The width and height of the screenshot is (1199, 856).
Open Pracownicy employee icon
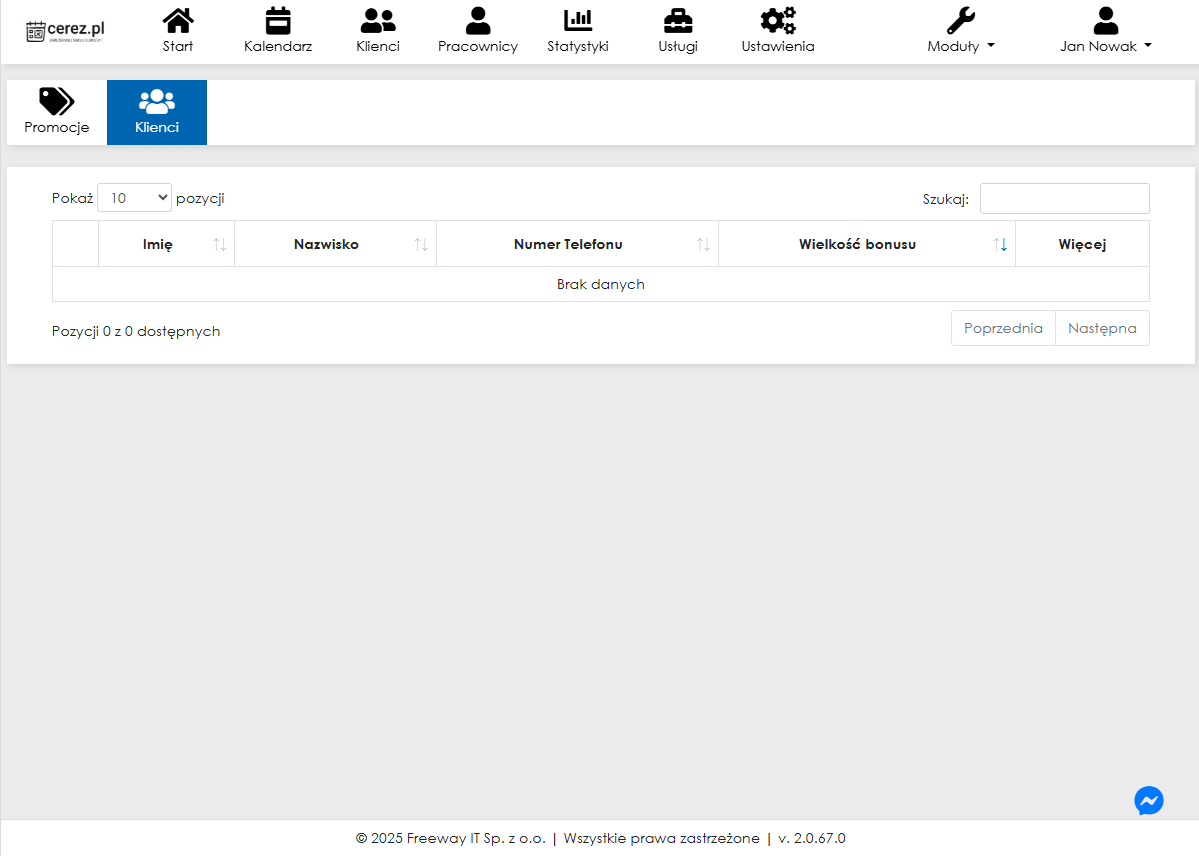click(478, 21)
